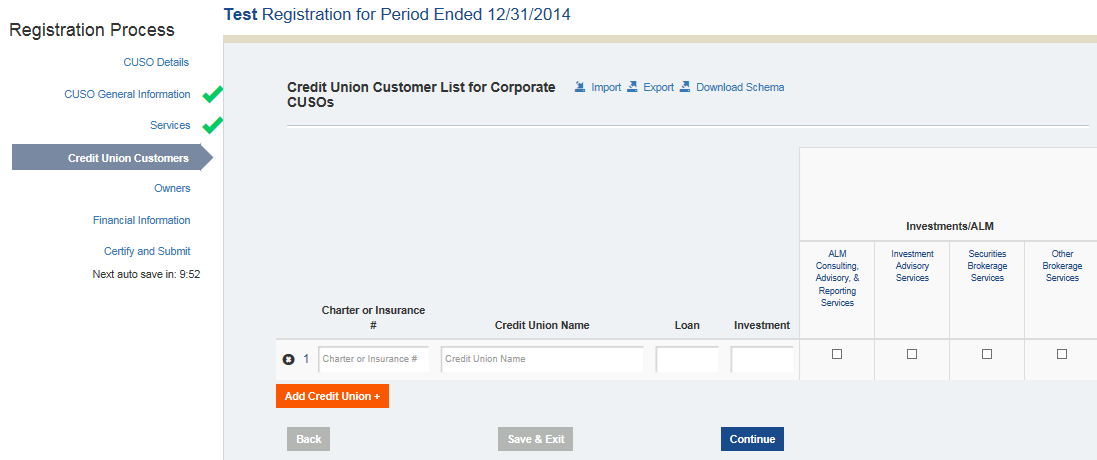
Task: Remove credit union row 1
Action: (289, 359)
